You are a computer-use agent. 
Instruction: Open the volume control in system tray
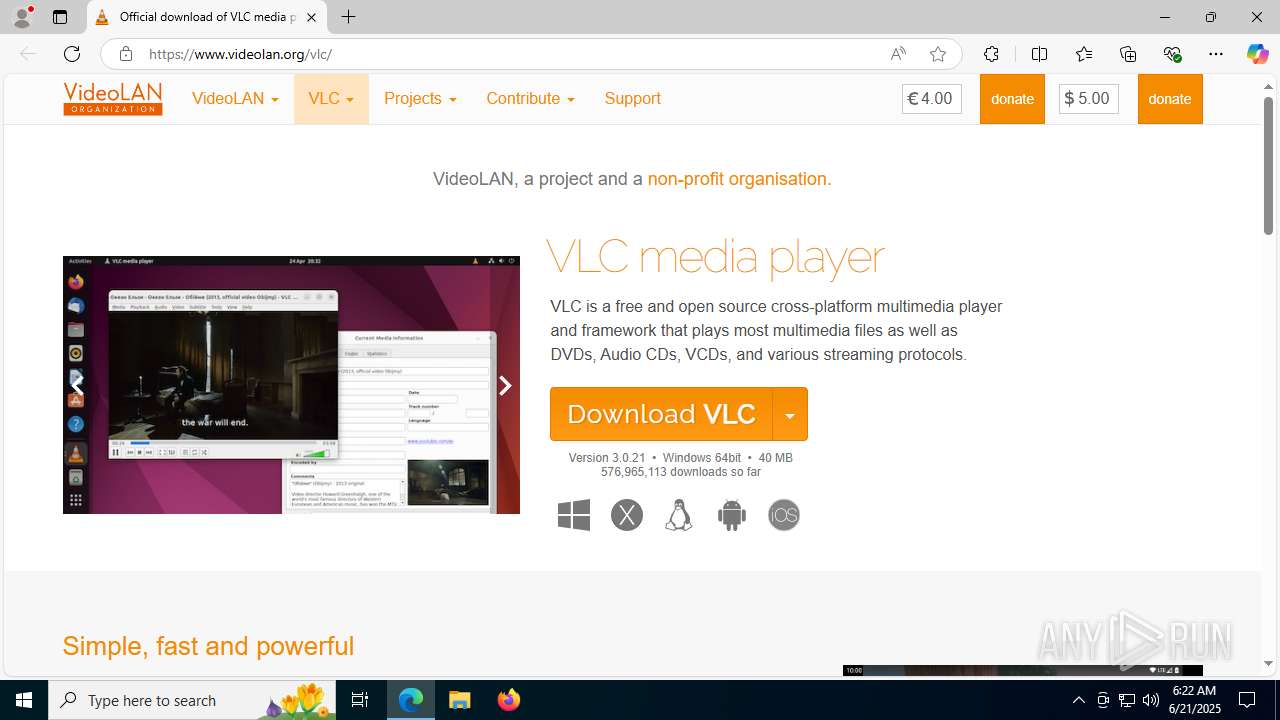coord(1151,700)
